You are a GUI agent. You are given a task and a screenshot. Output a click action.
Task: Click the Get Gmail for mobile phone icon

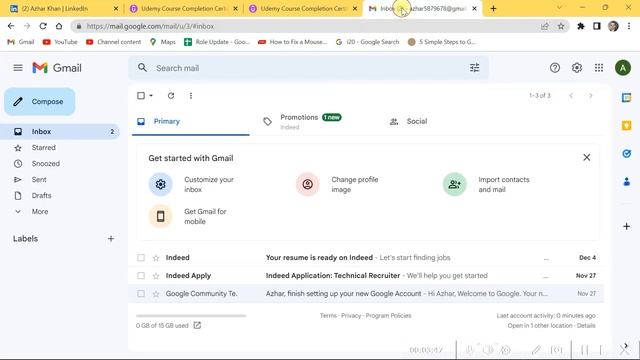click(x=160, y=216)
